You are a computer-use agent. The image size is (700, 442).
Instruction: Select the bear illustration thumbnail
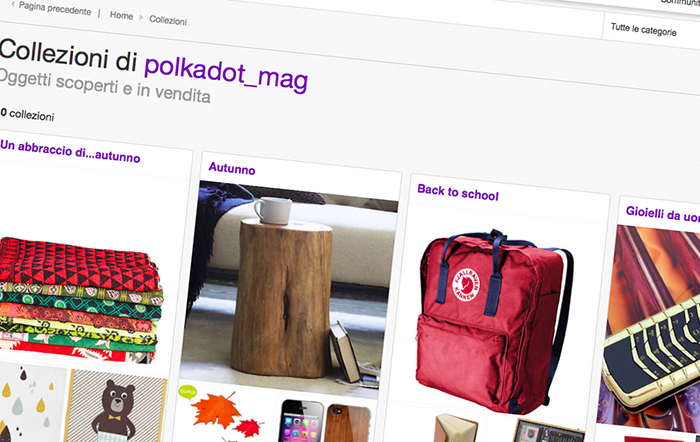(116, 409)
